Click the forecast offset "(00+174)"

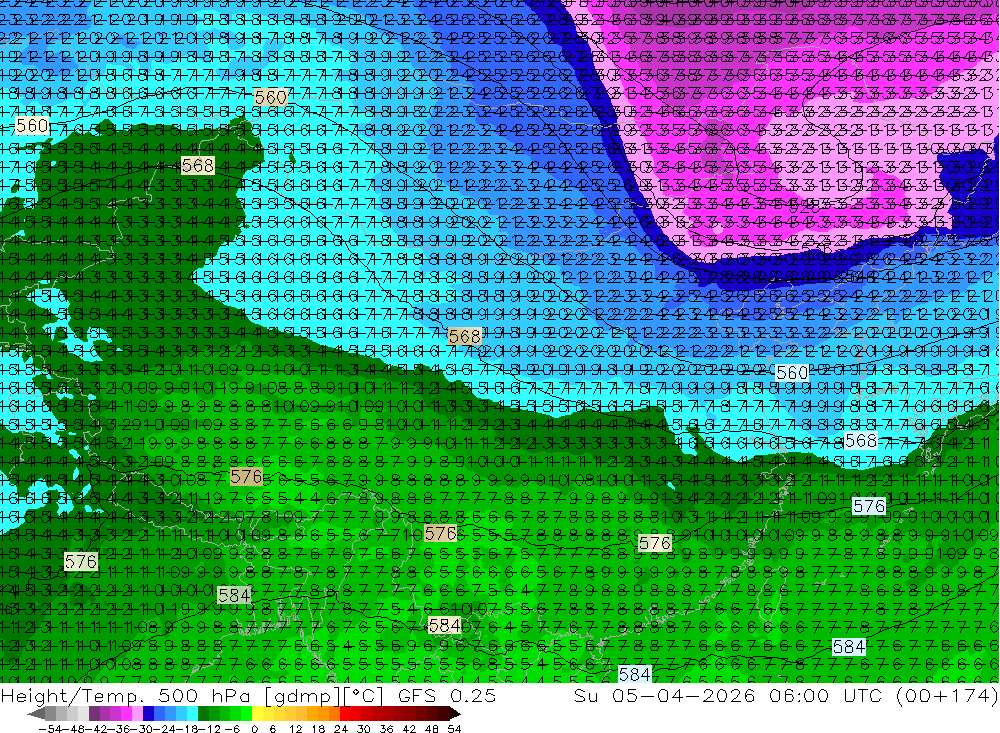(946, 696)
